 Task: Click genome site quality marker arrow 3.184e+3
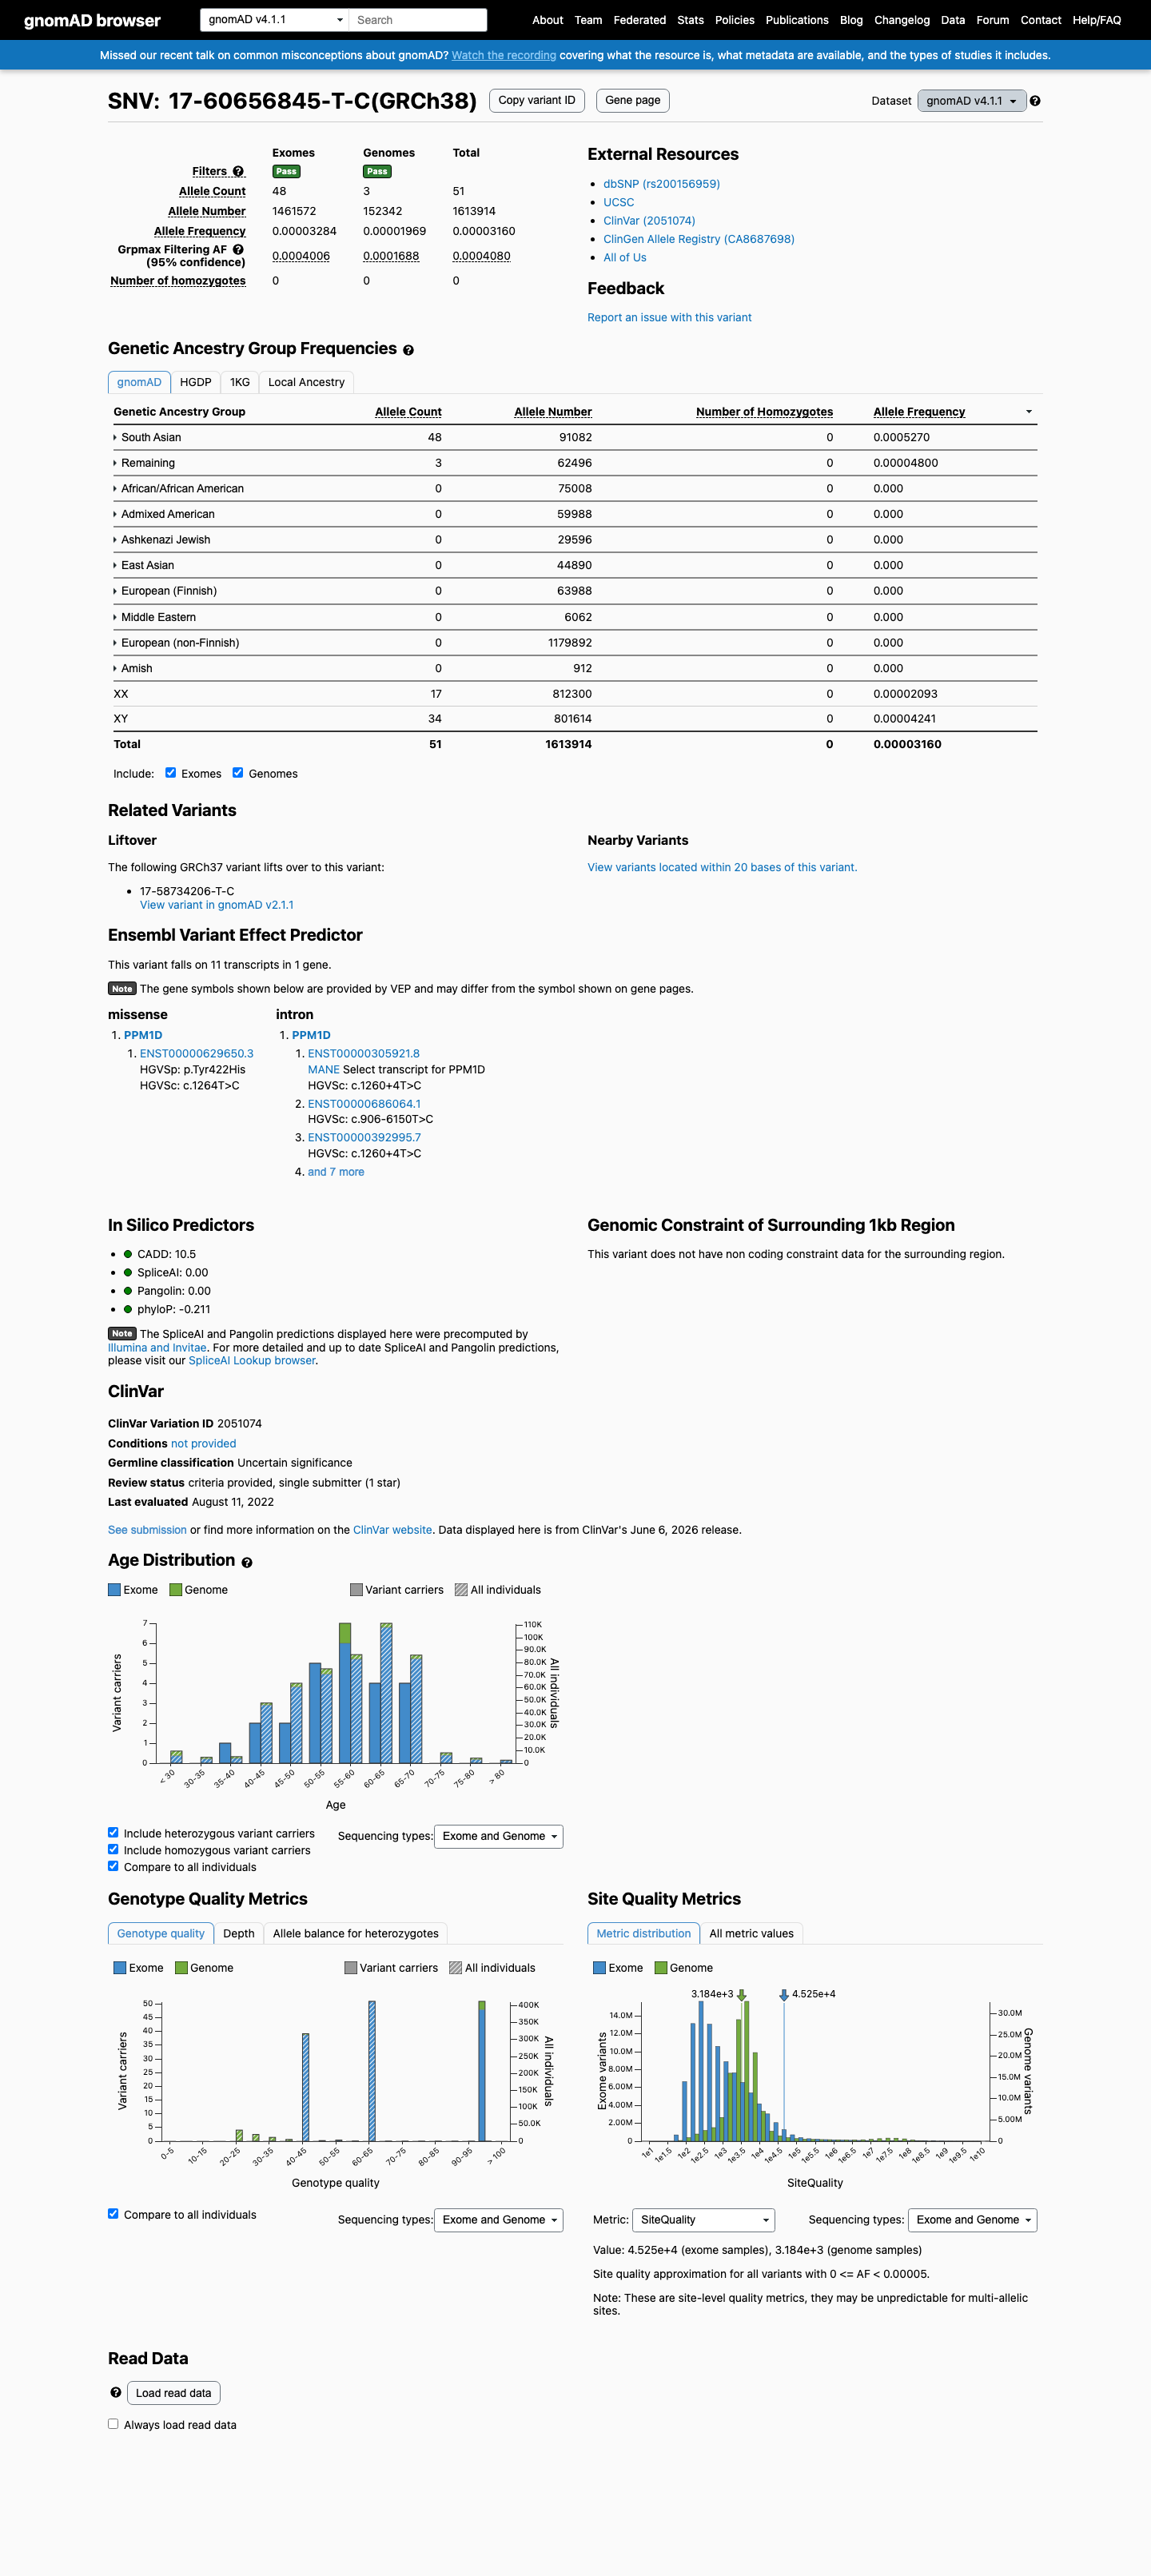coord(741,1995)
